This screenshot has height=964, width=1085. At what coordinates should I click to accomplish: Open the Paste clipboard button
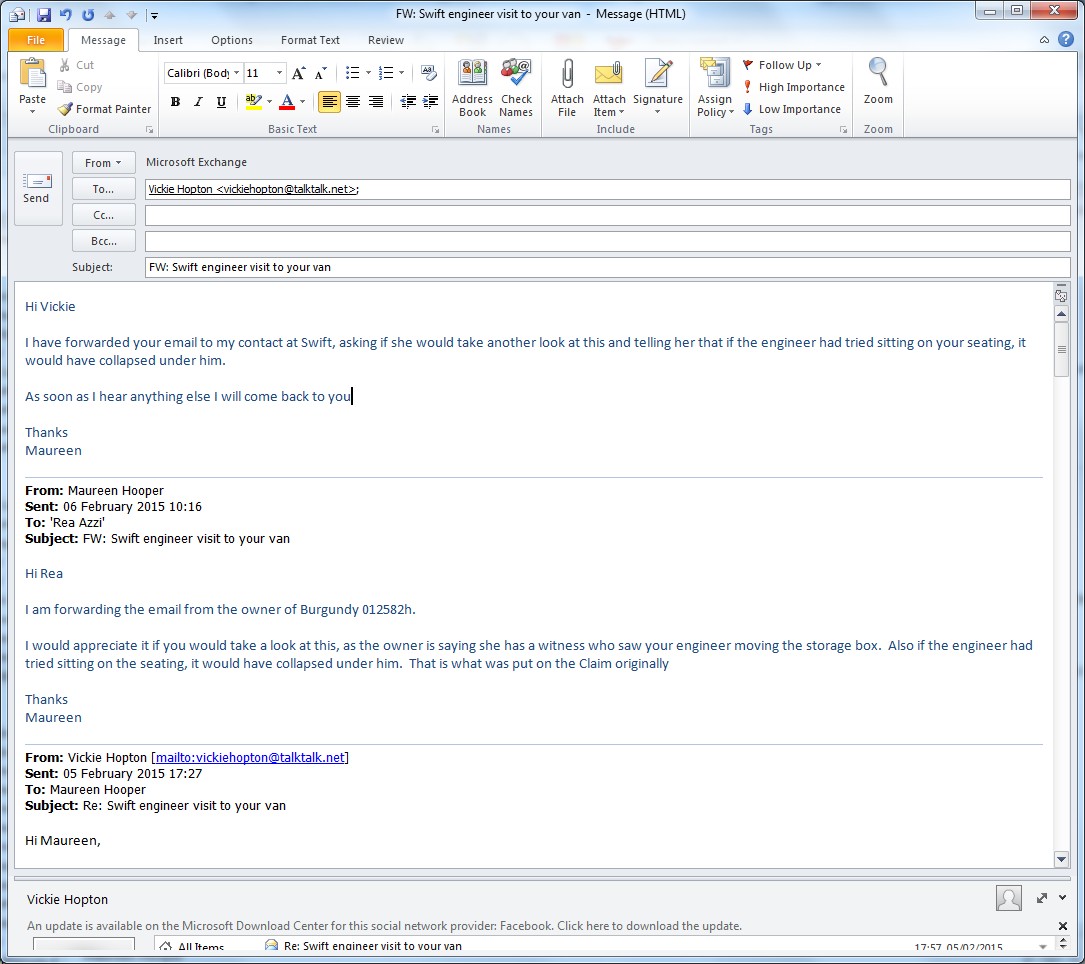(32, 87)
